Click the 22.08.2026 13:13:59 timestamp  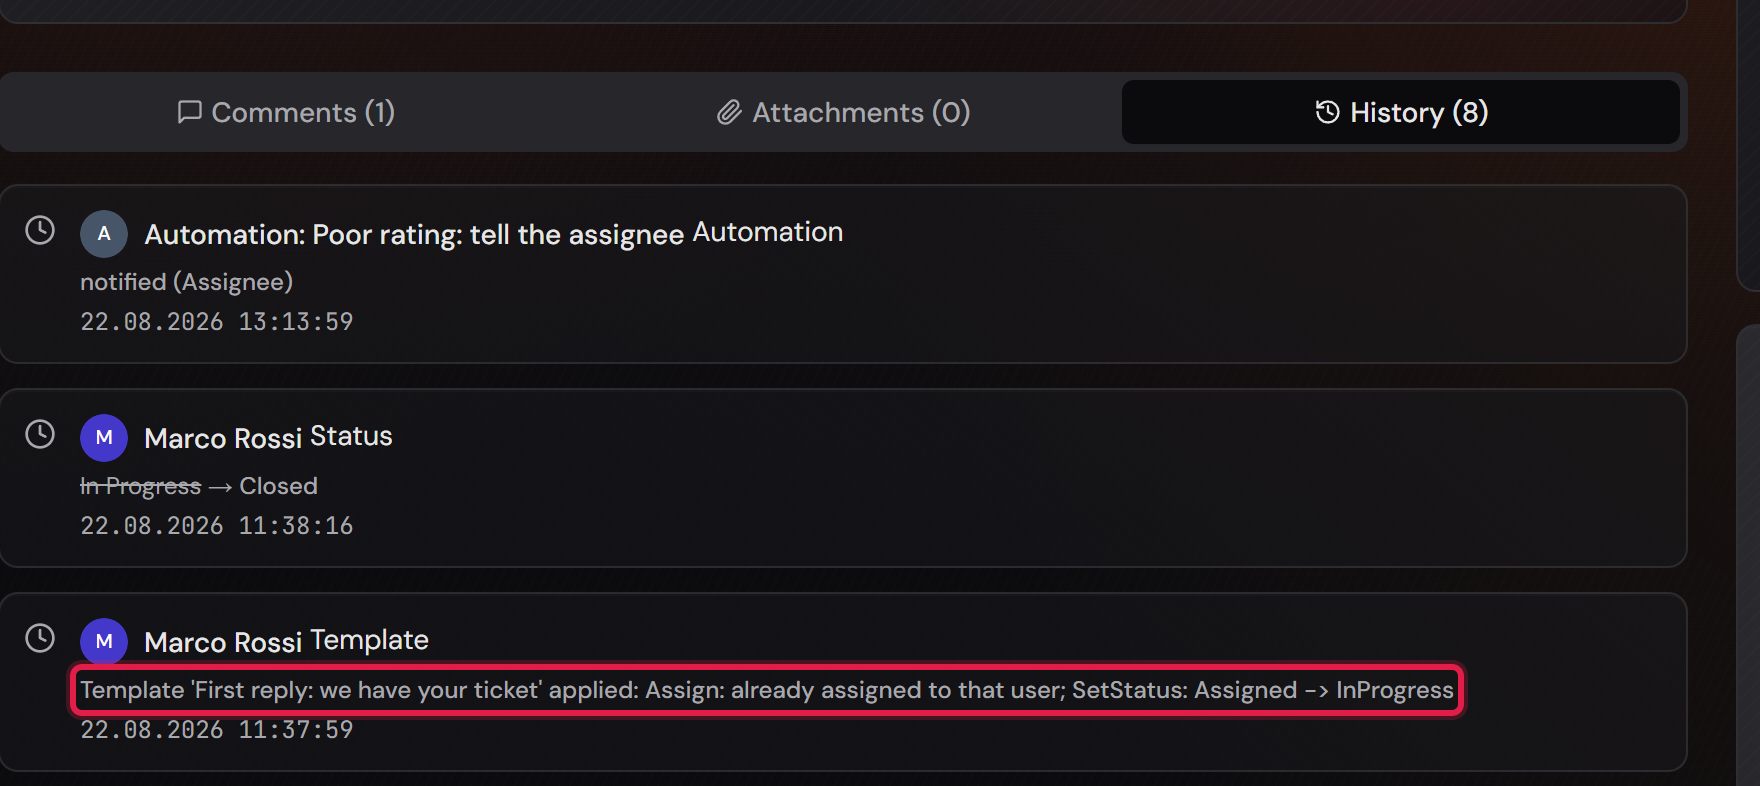coord(217,322)
